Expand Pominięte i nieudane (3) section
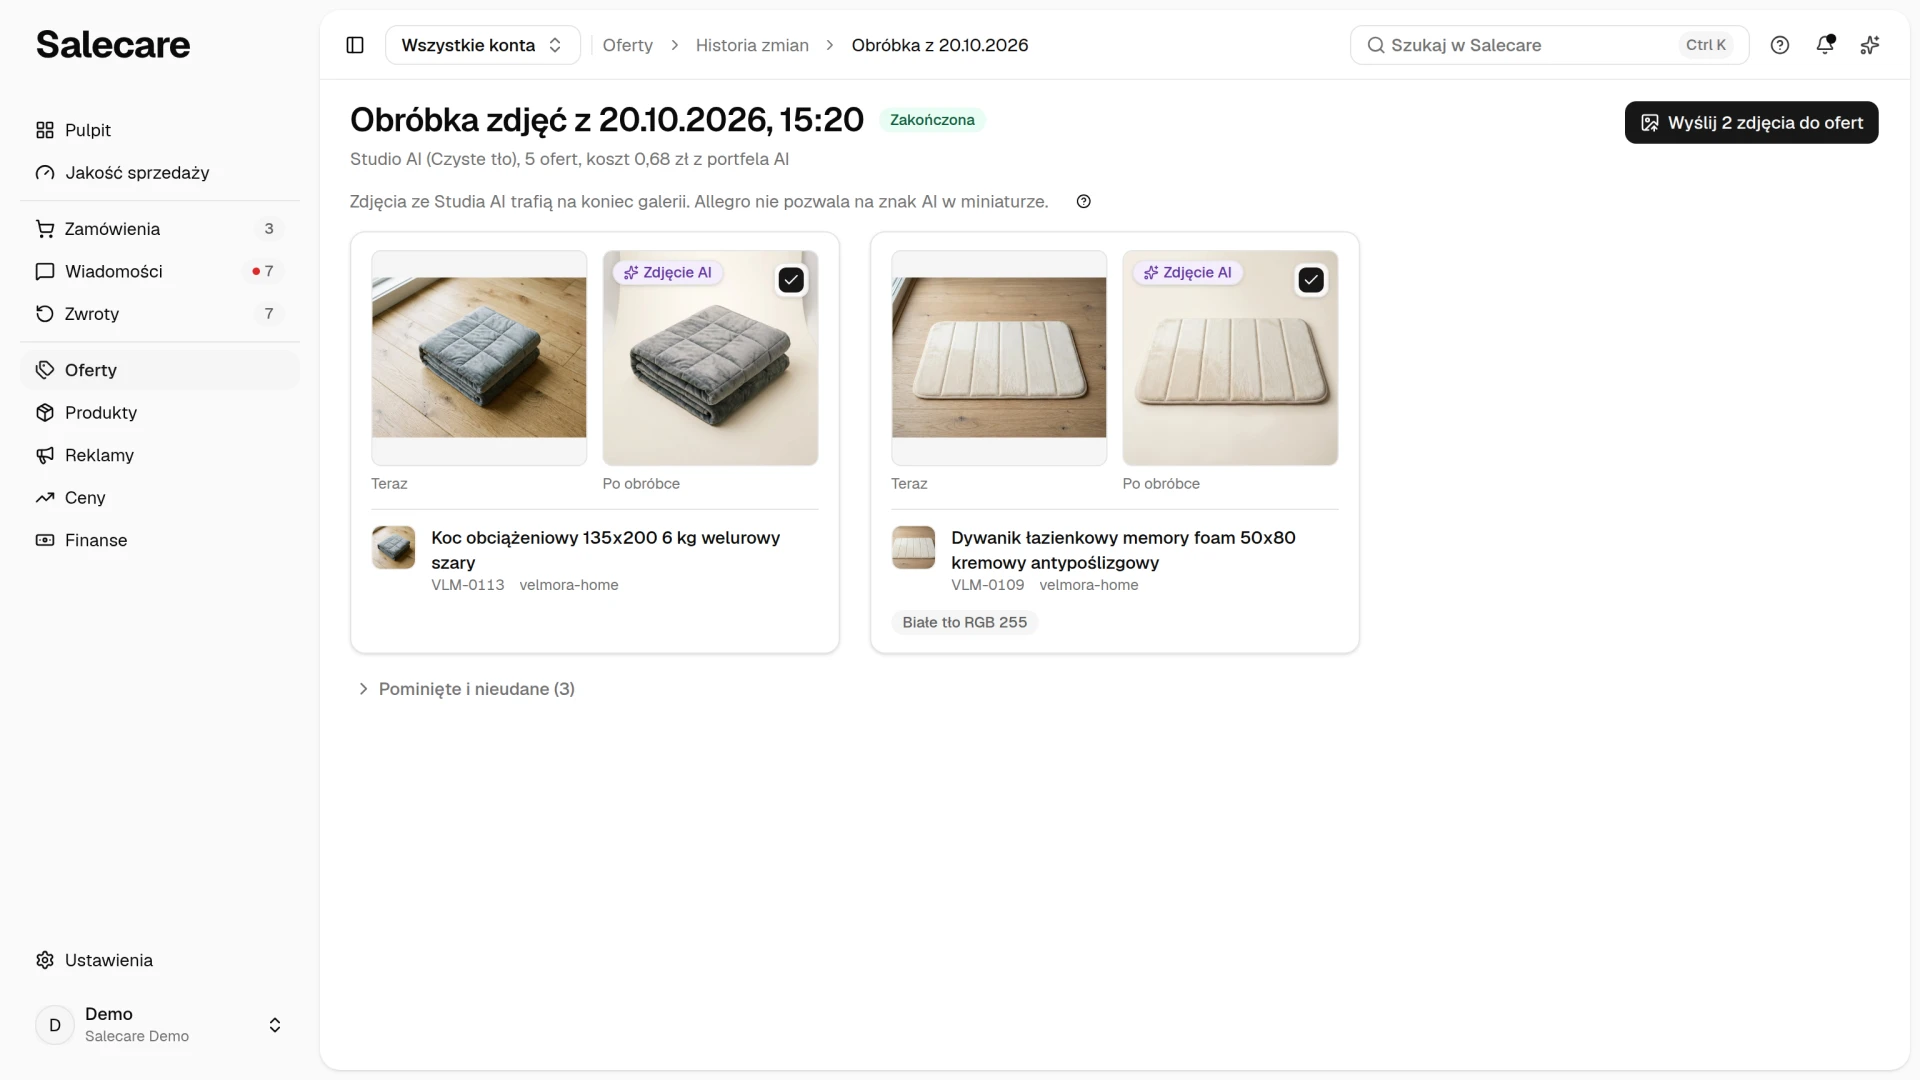The width and height of the screenshot is (1920, 1080). click(x=466, y=689)
